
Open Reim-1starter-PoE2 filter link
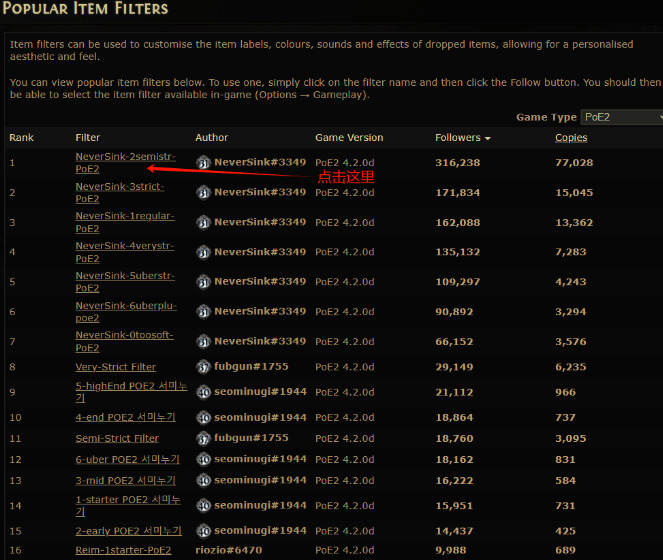123,550
